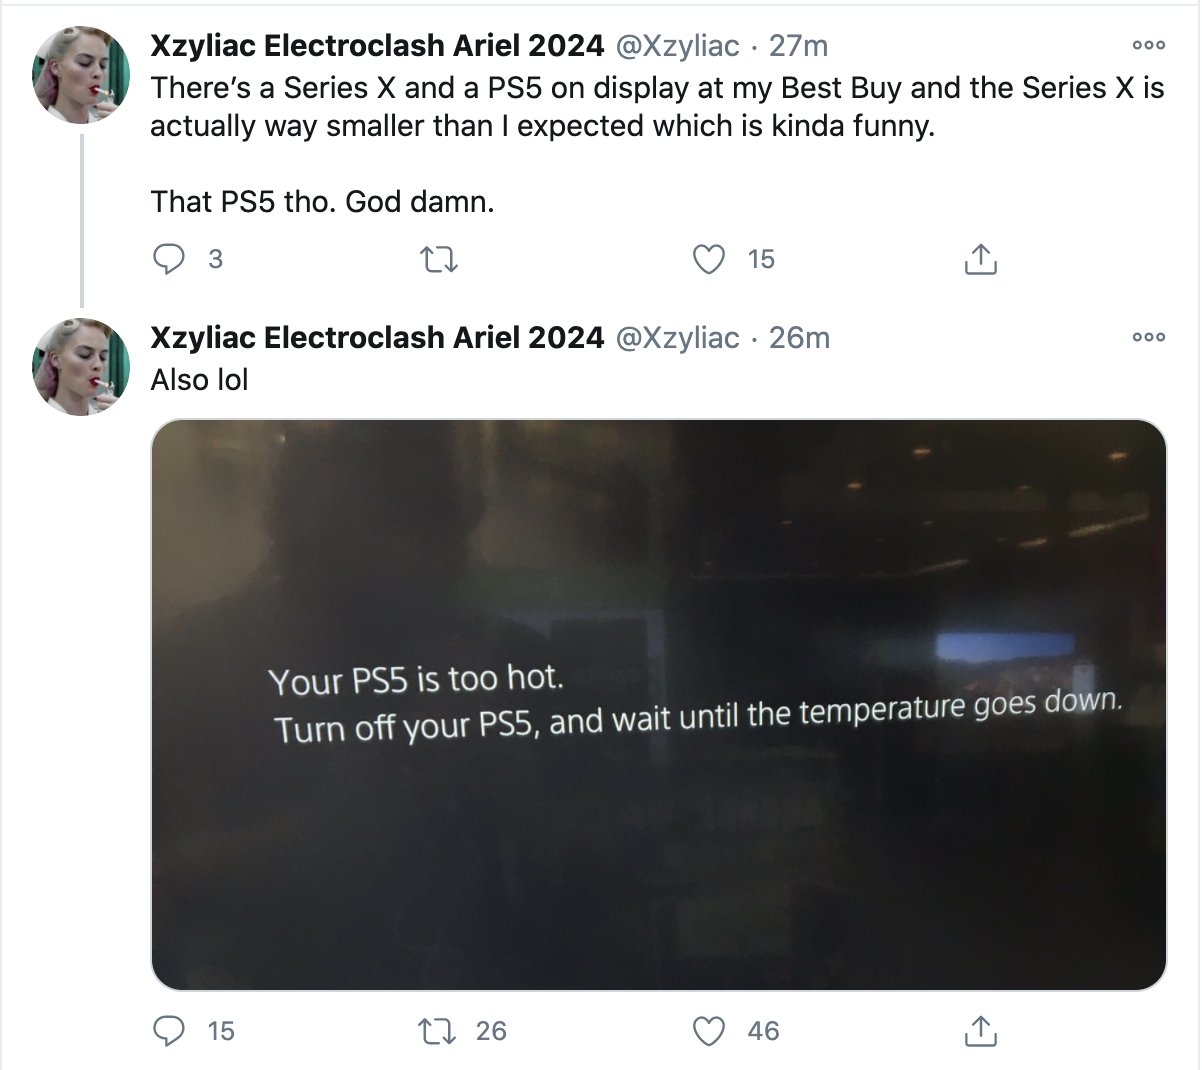The width and height of the screenshot is (1202, 1070).
Task: Reply to the "Also lol" tweet
Action: click(169, 1031)
